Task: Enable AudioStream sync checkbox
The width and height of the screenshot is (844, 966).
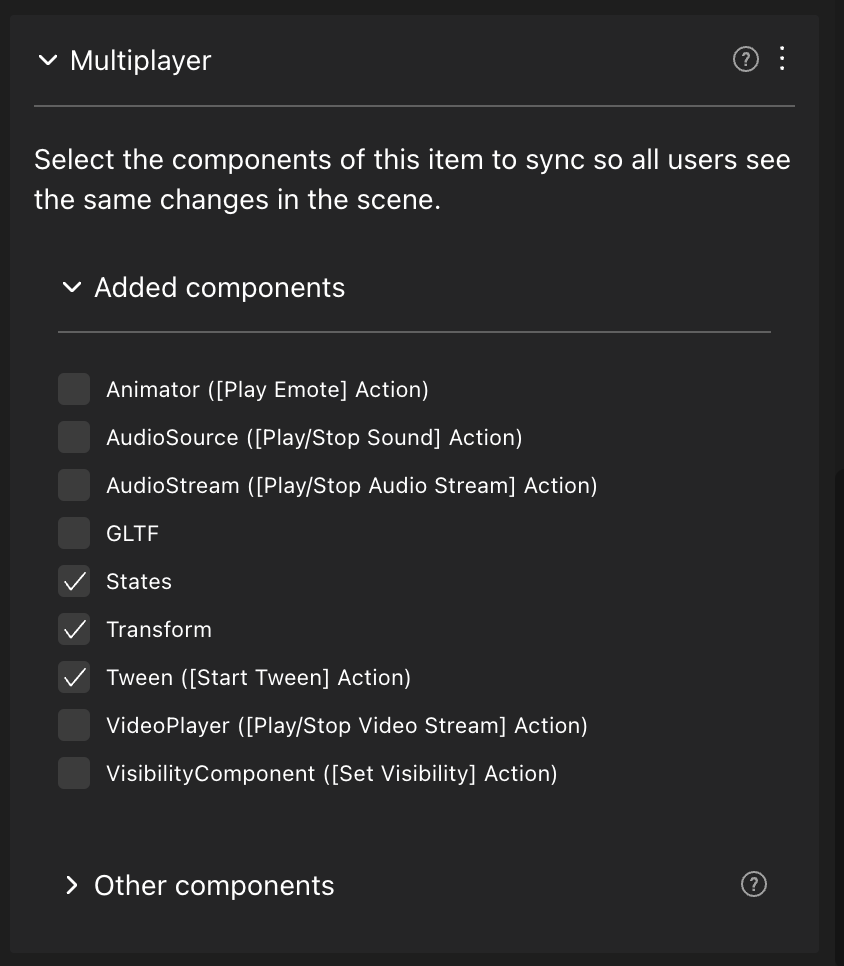Action: click(74, 485)
